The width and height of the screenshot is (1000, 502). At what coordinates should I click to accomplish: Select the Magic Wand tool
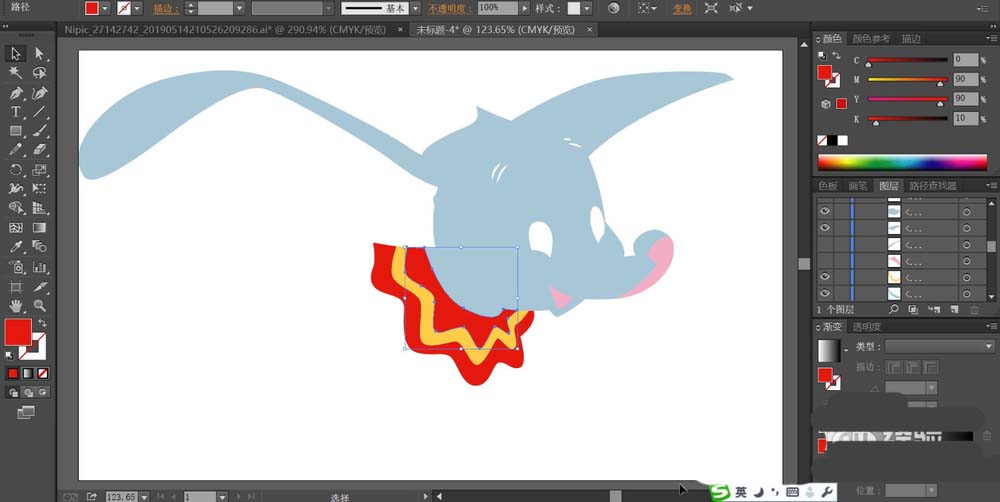(x=16, y=73)
